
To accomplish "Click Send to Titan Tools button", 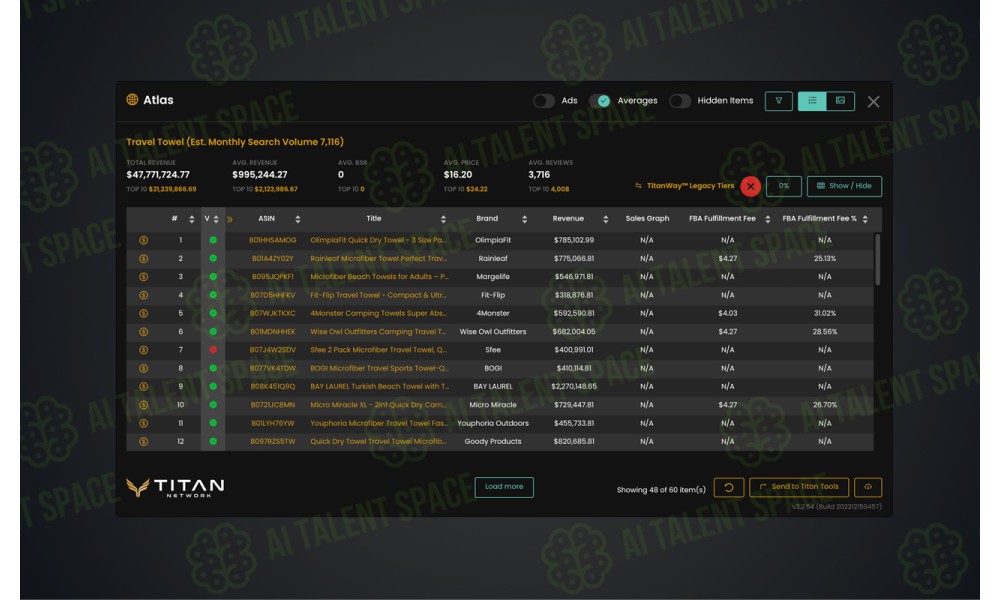I will [799, 487].
